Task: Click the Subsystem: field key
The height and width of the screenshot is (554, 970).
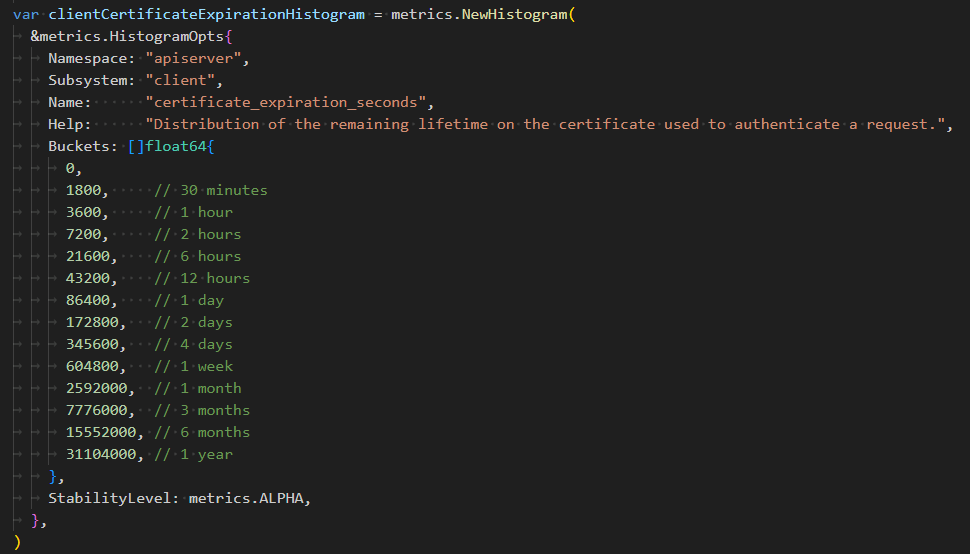Action: [92, 80]
